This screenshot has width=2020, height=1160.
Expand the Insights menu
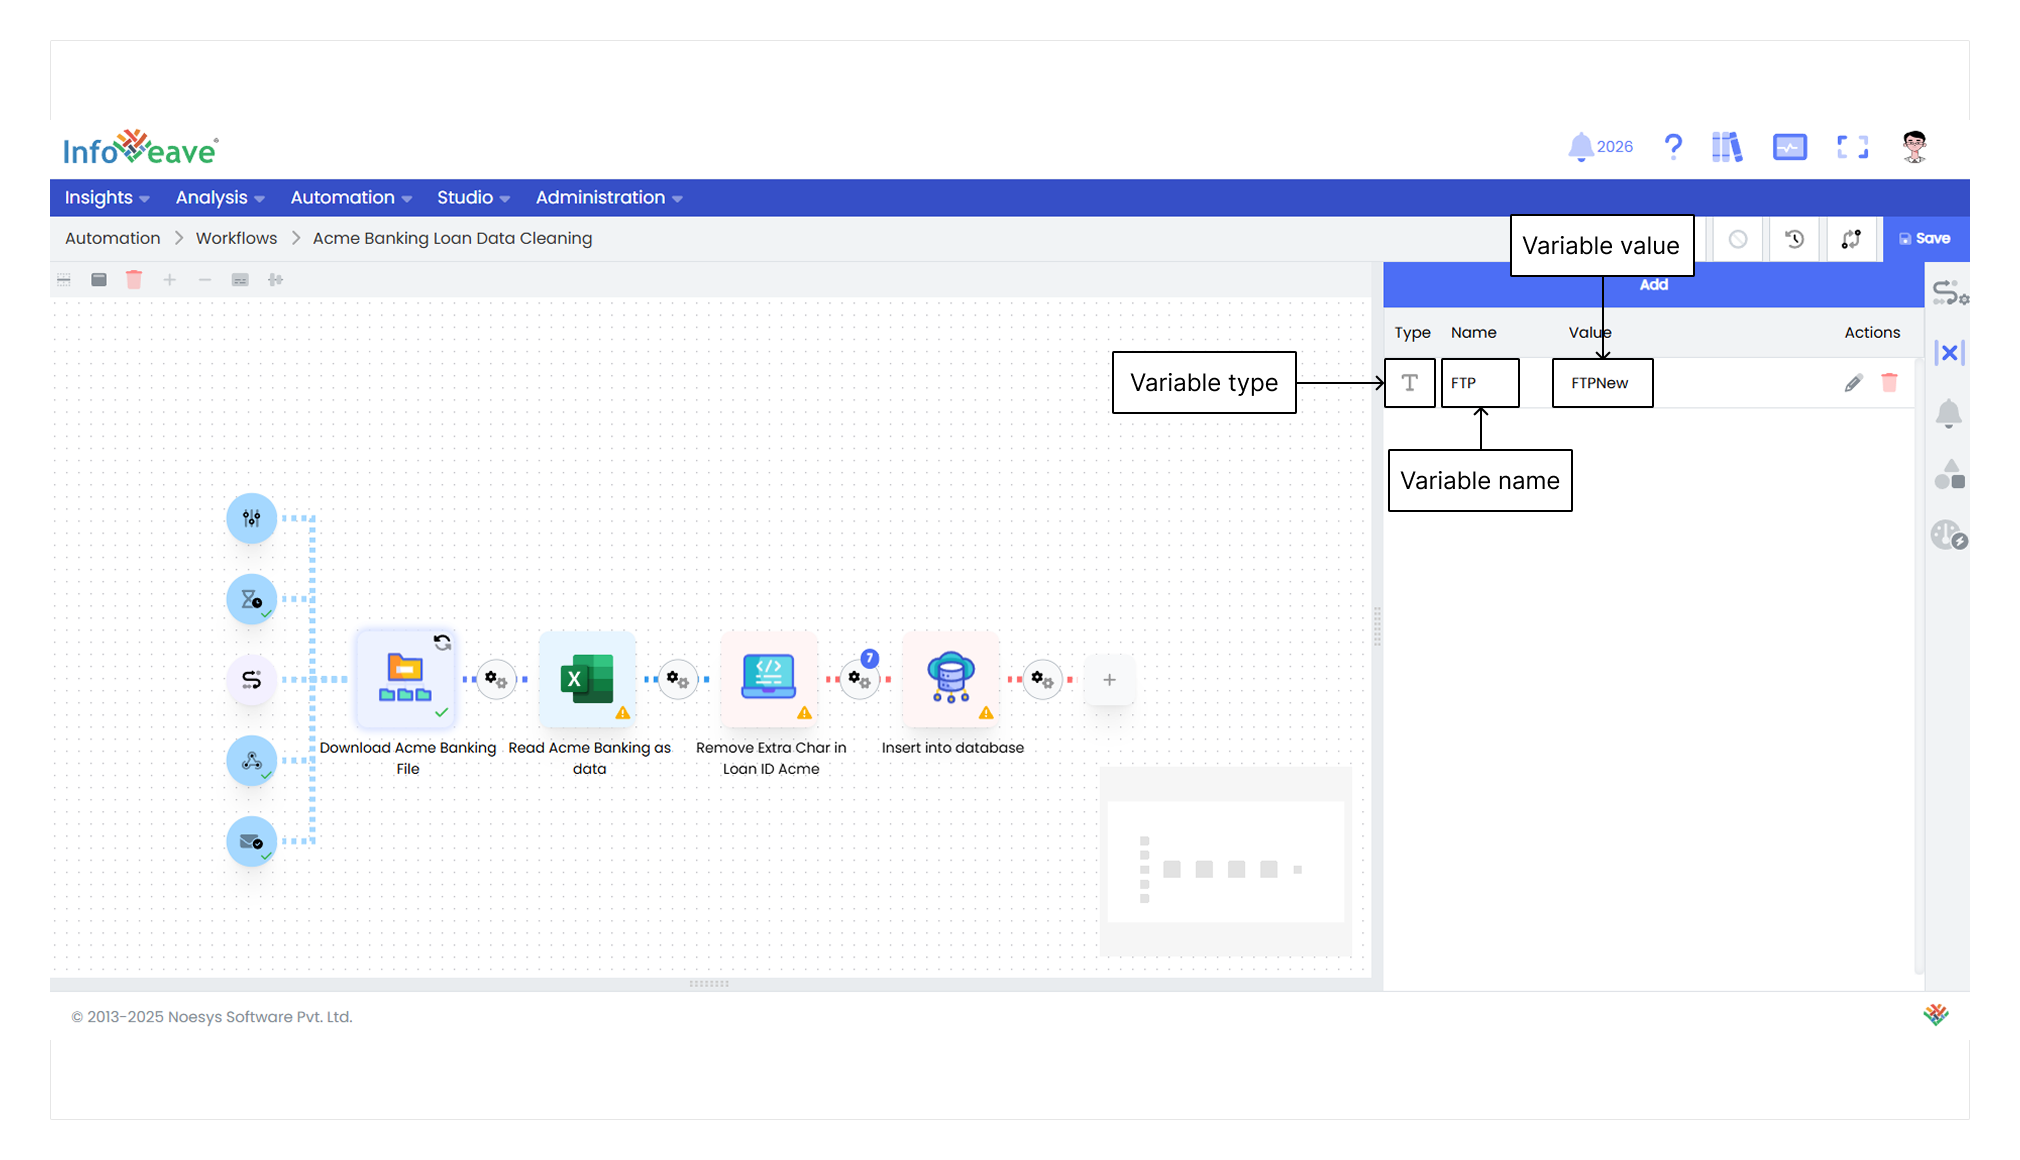coord(107,198)
